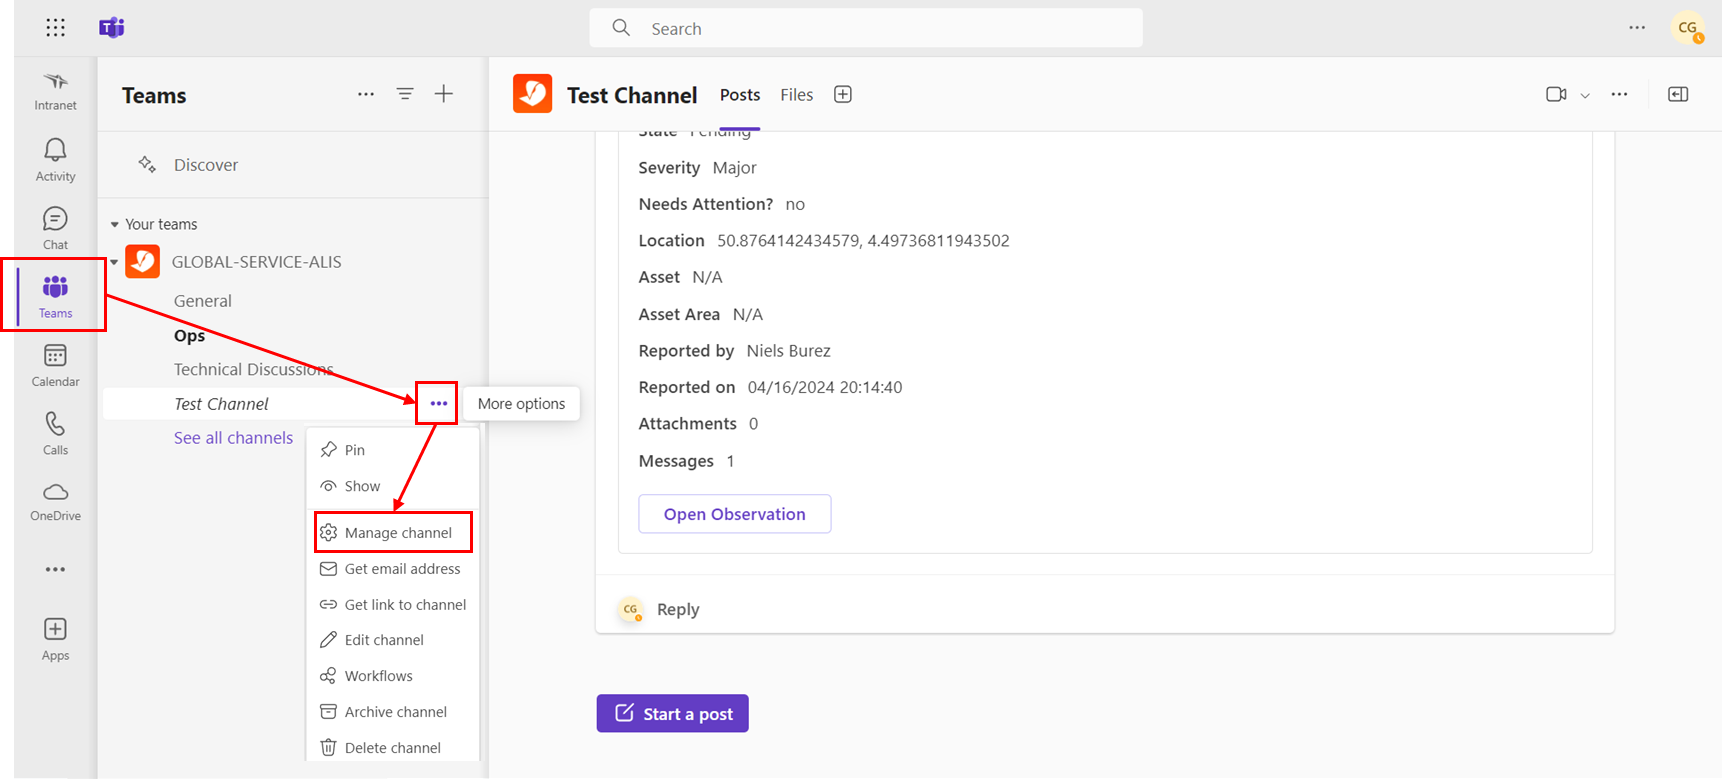
Task: Show the channel via the Show eye option
Action: click(362, 486)
